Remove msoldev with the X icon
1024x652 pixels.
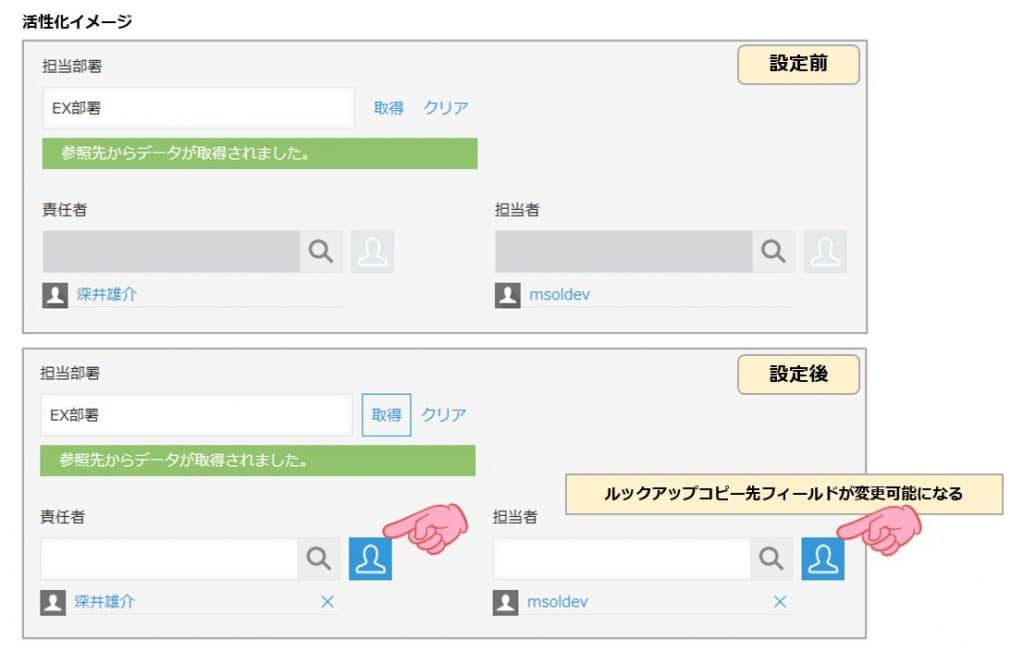pyautogui.click(x=780, y=602)
